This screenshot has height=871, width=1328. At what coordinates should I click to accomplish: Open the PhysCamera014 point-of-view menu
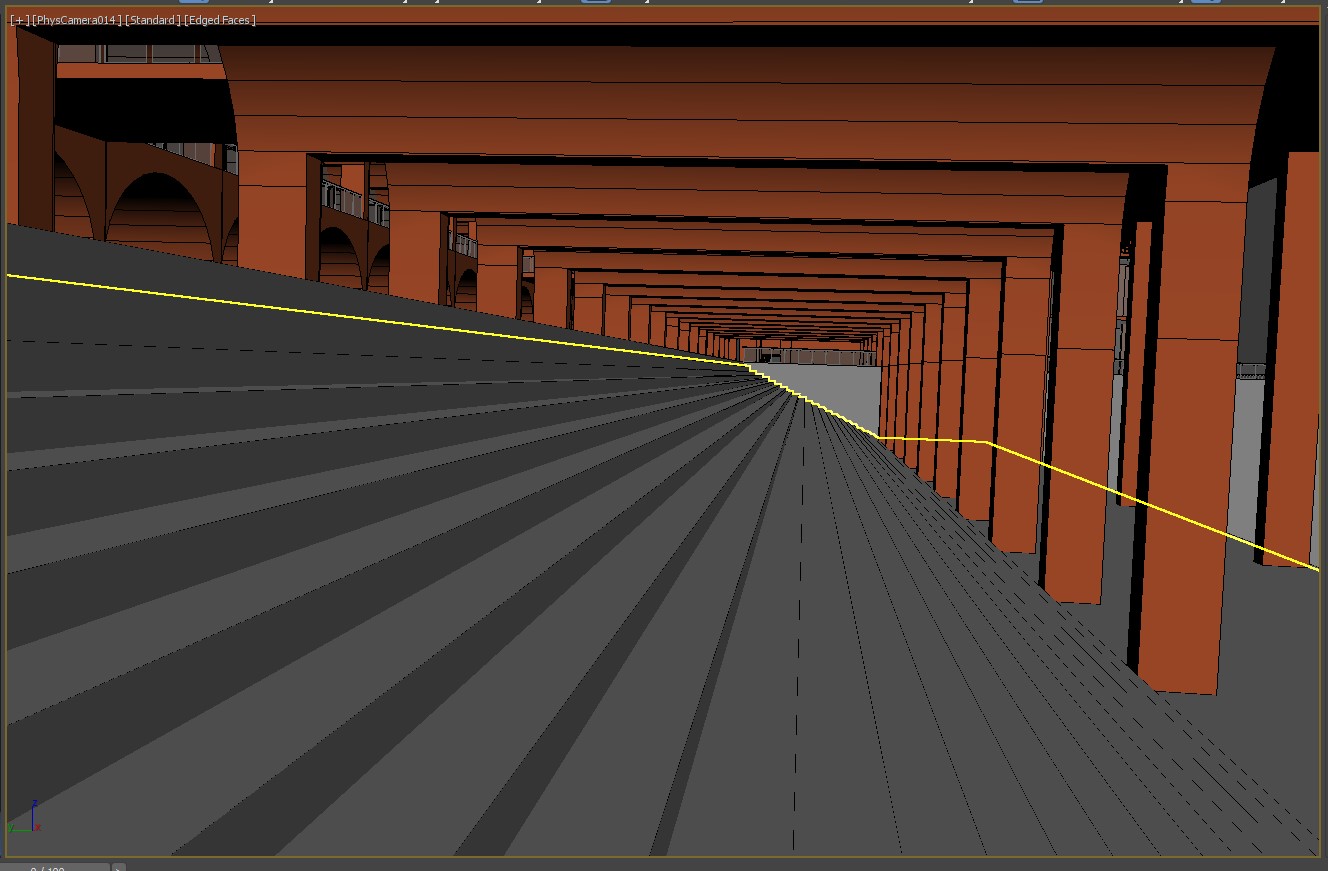[76, 20]
